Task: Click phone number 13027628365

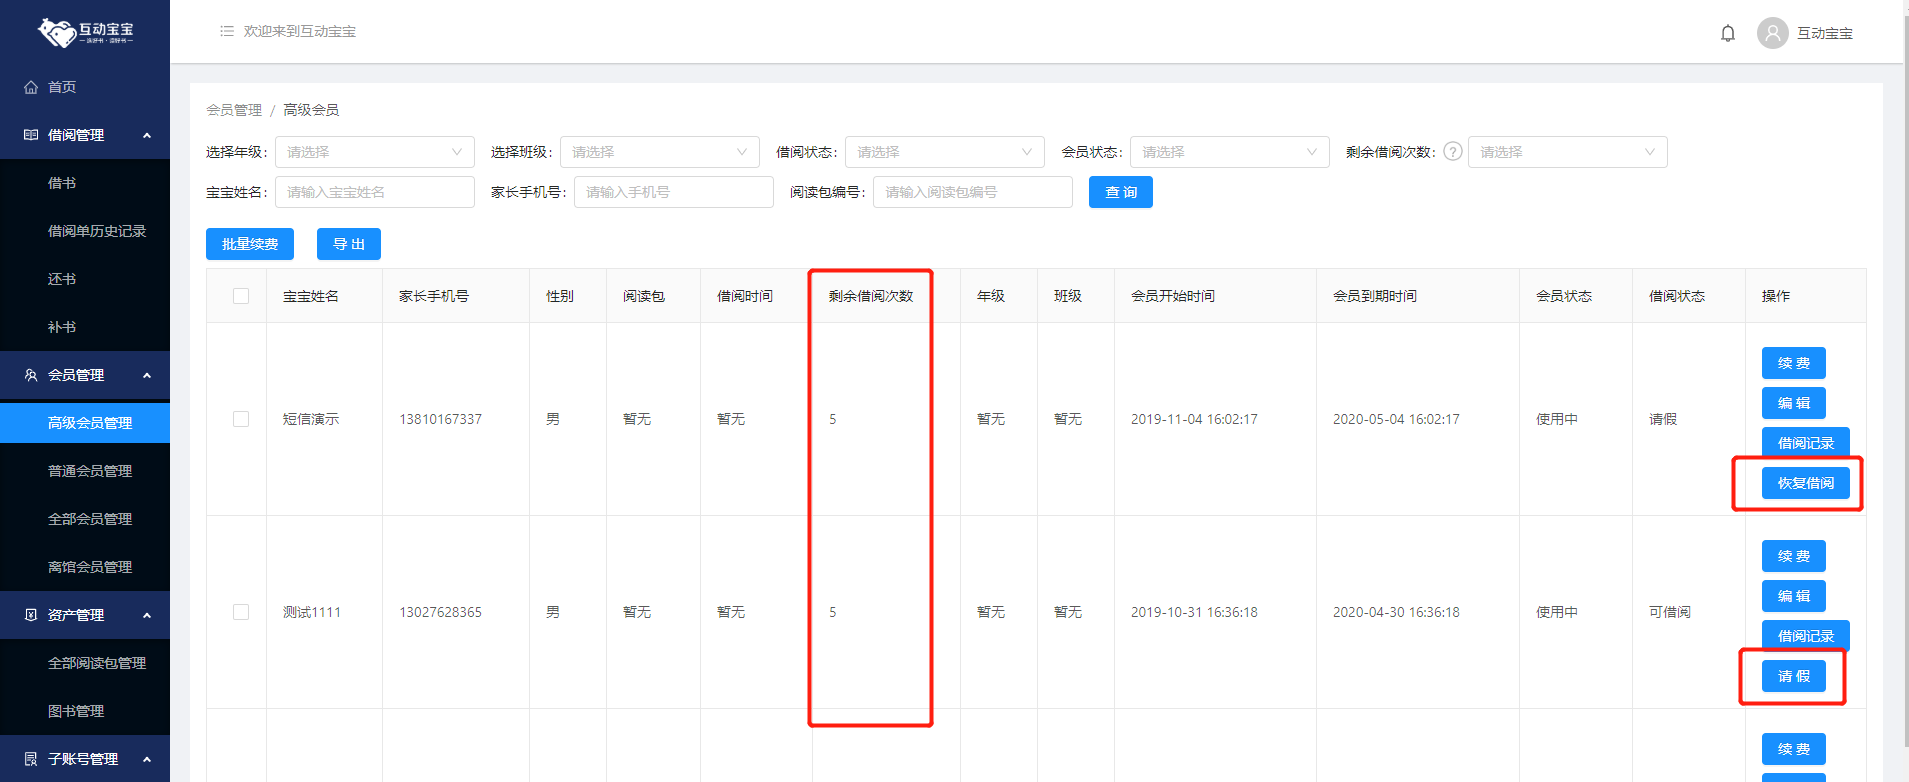Action: (440, 612)
